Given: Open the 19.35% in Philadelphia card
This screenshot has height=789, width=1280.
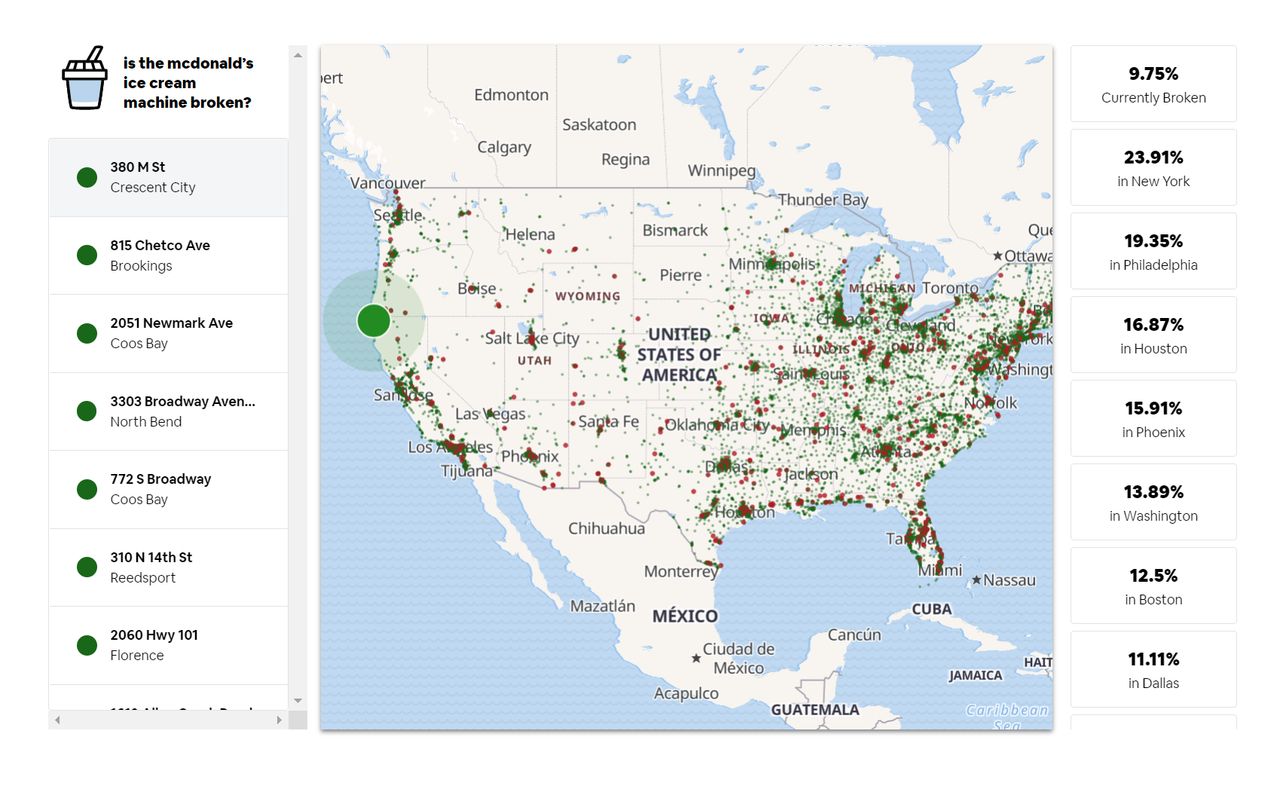Looking at the screenshot, I should [x=1153, y=251].
